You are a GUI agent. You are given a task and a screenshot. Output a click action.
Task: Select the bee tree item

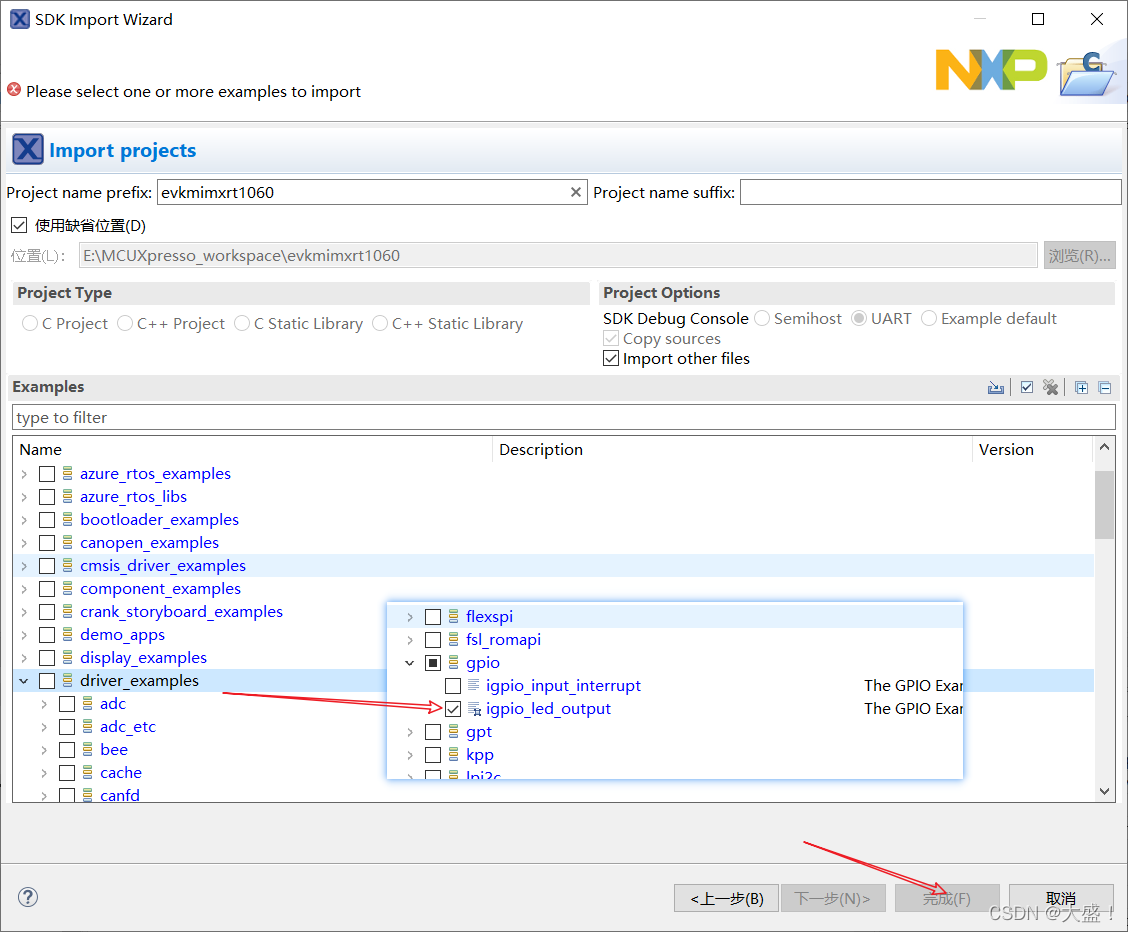114,749
